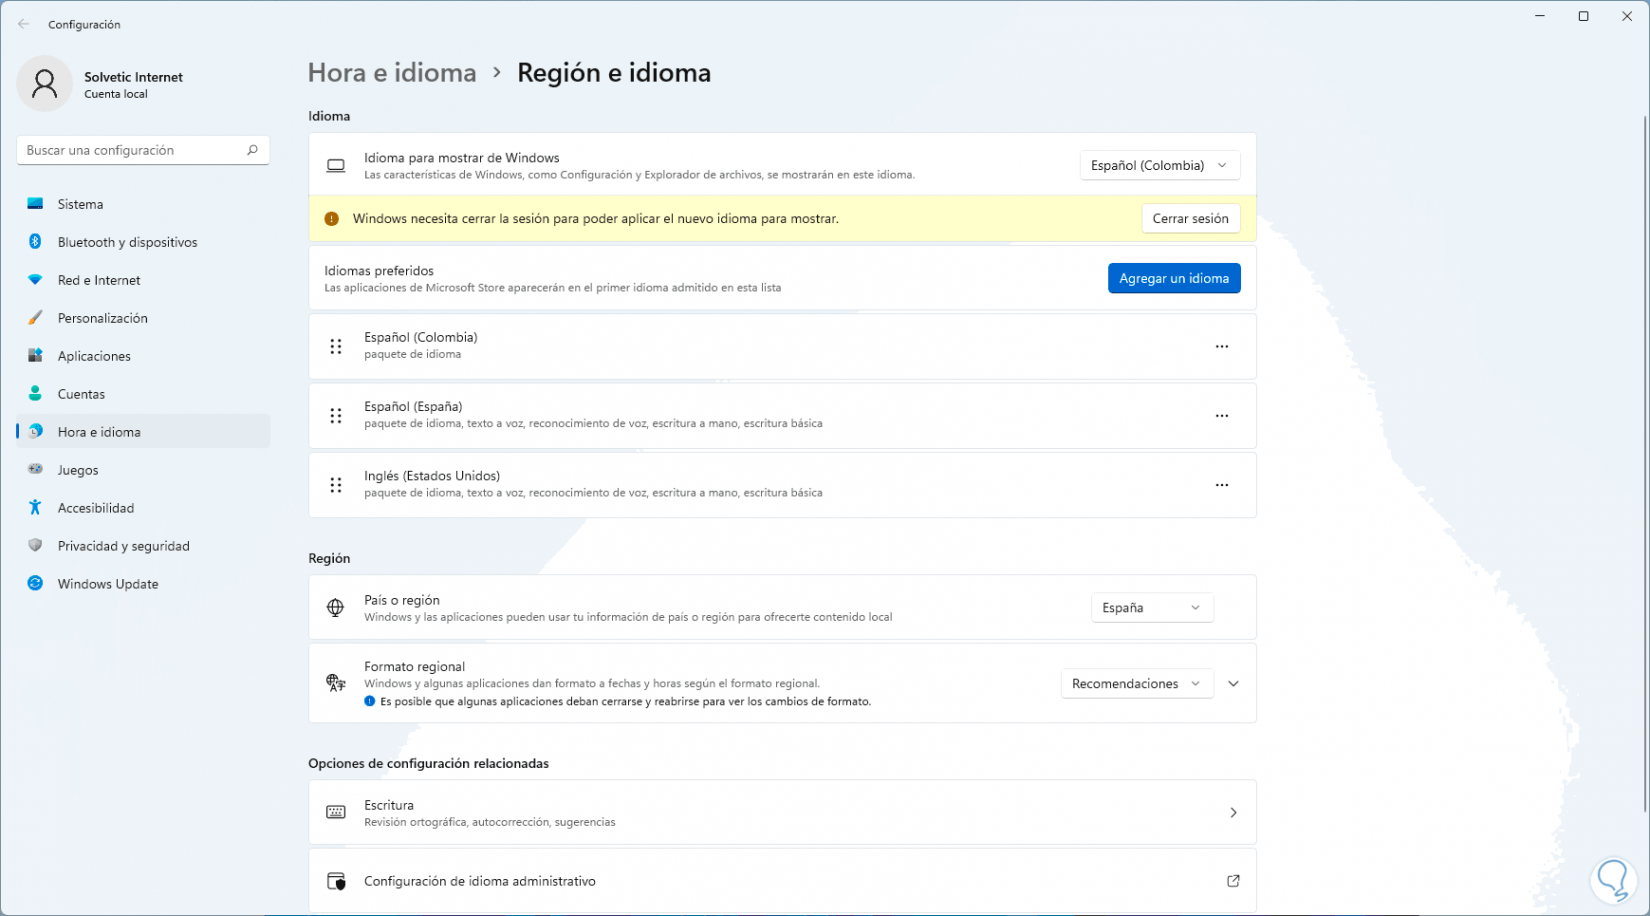Click the globe icon beside País o región
The image size is (1650, 916).
pyautogui.click(x=336, y=607)
